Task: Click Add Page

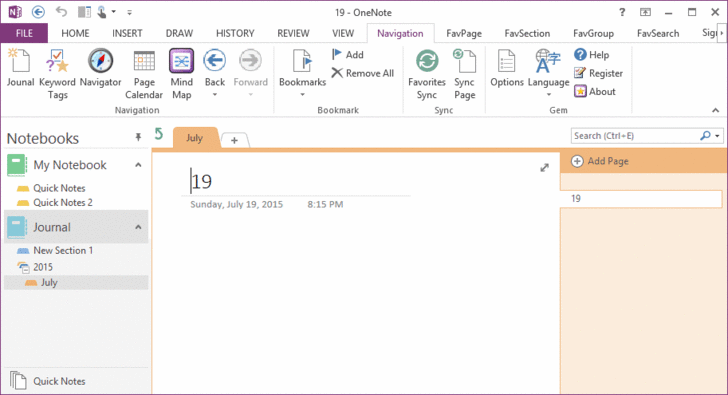Action: pyautogui.click(x=600, y=161)
